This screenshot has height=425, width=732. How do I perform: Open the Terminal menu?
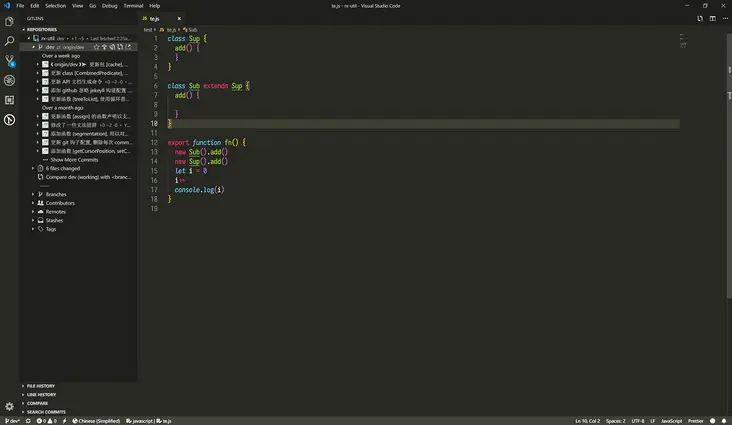point(132,5)
